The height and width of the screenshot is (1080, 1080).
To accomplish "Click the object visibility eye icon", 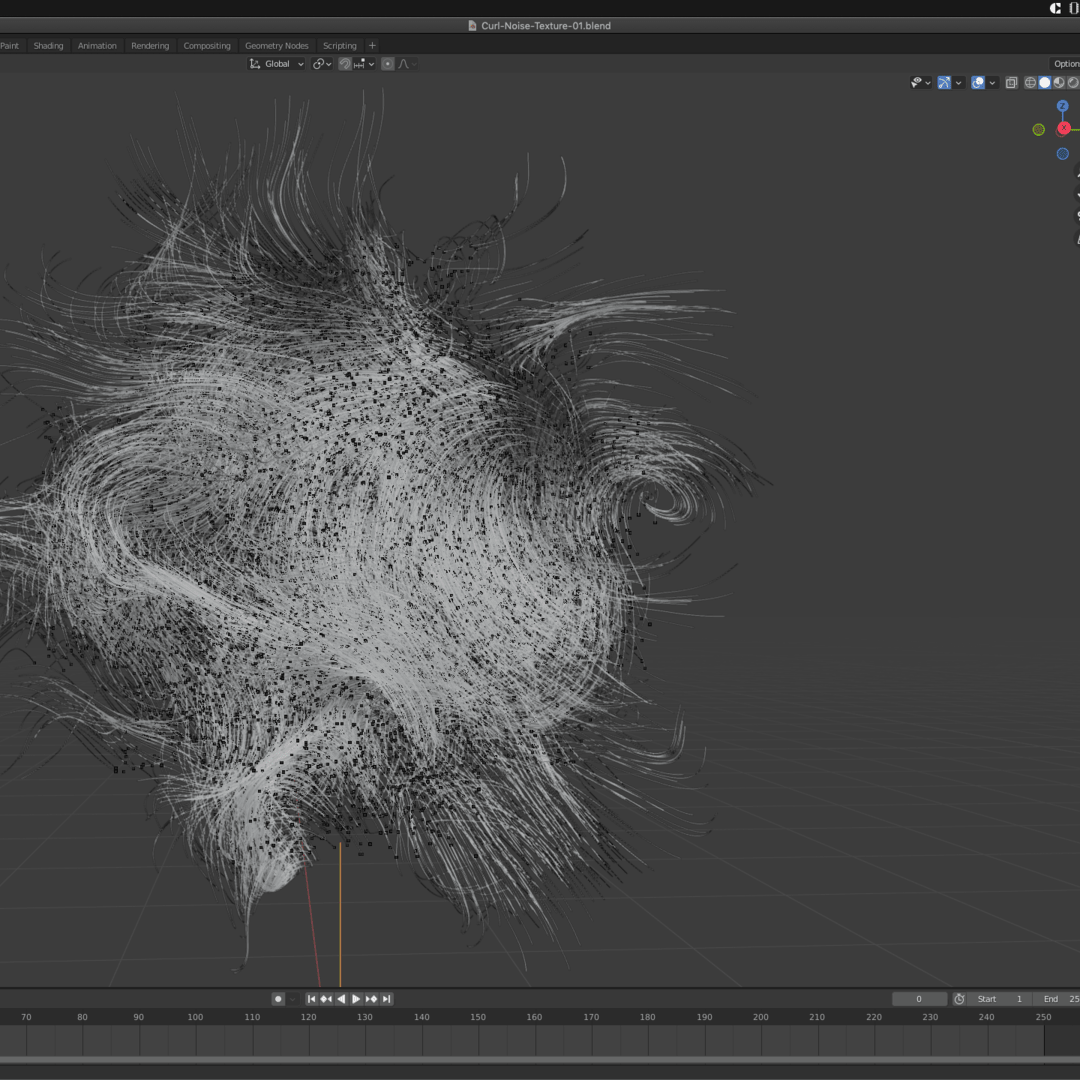I will click(916, 83).
